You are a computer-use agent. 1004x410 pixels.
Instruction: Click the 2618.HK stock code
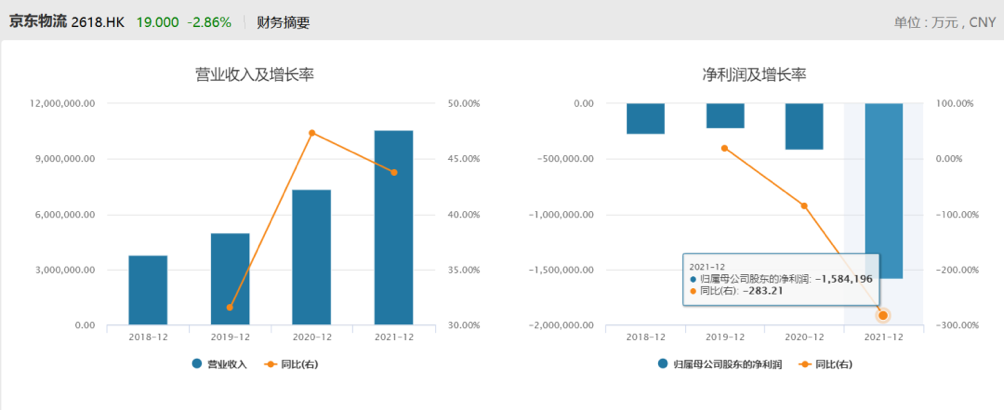(x=98, y=21)
